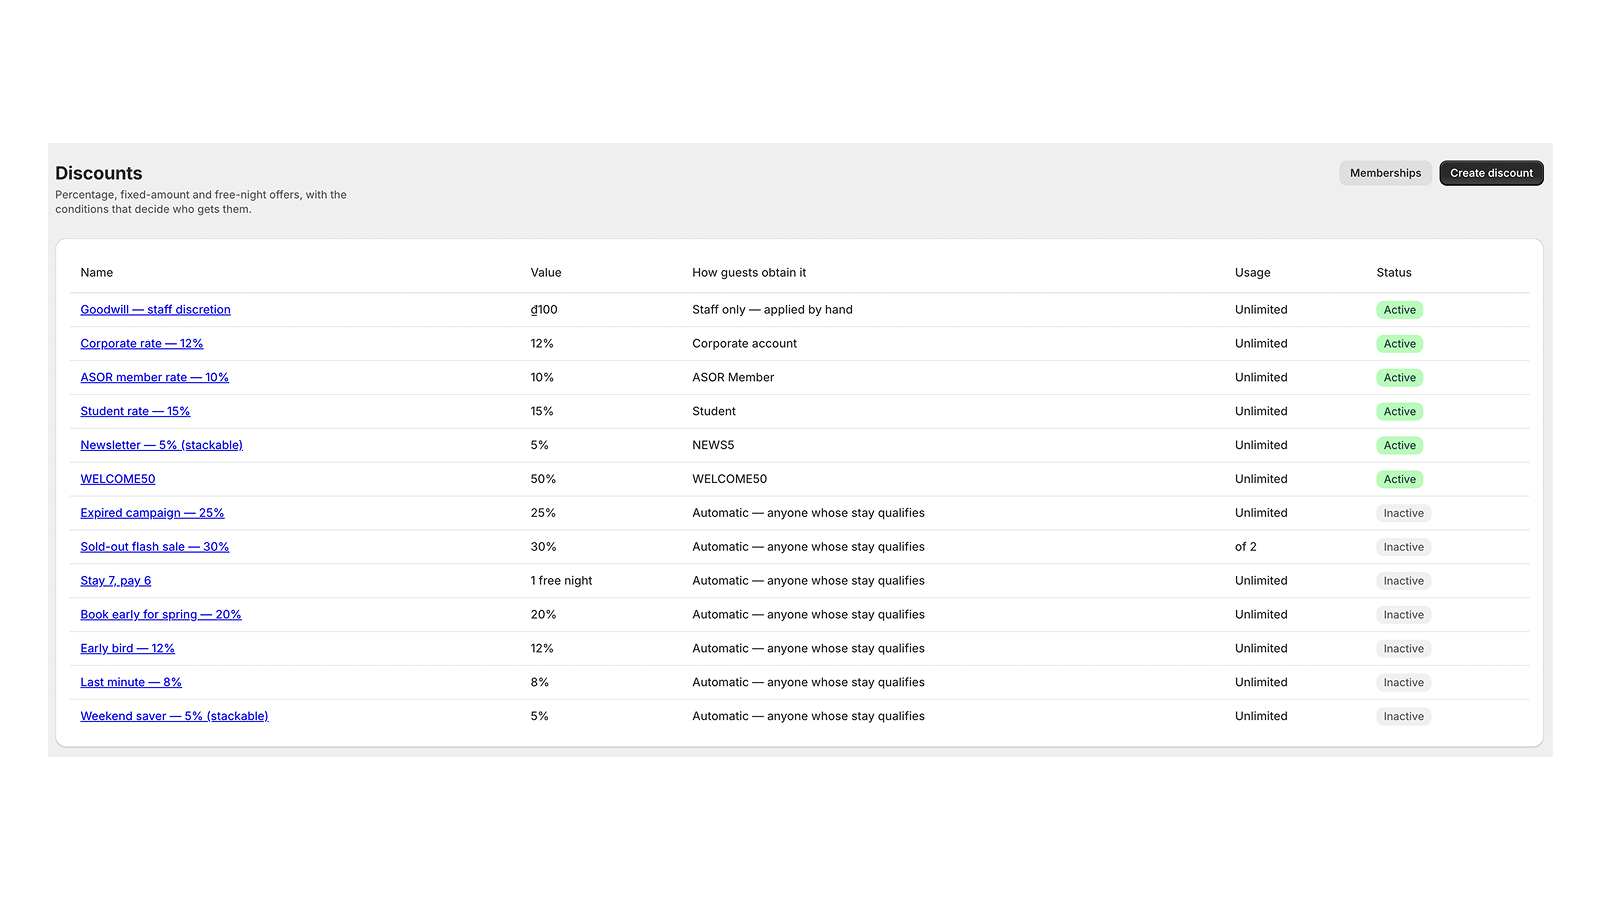Open the Memberships page

pos(1385,173)
